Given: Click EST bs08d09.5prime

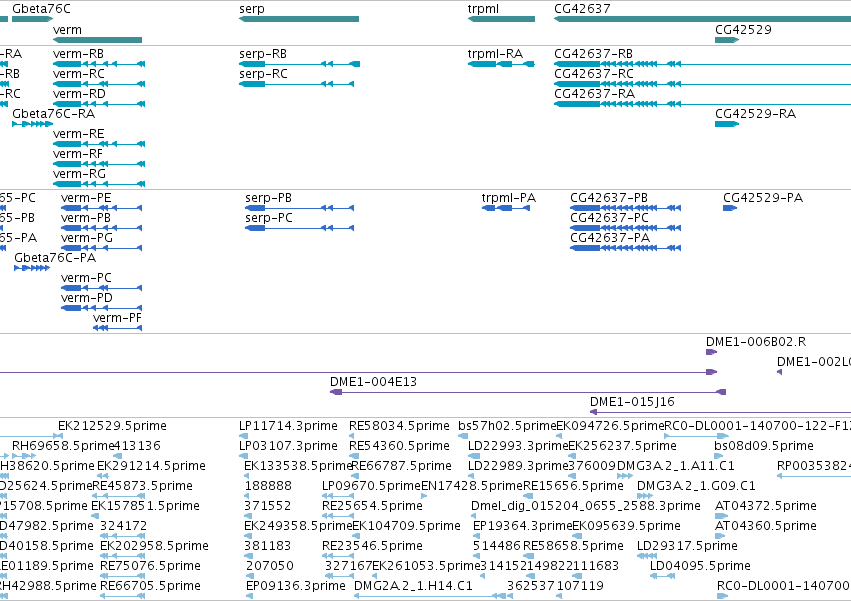Looking at the screenshot, I should (x=764, y=446).
